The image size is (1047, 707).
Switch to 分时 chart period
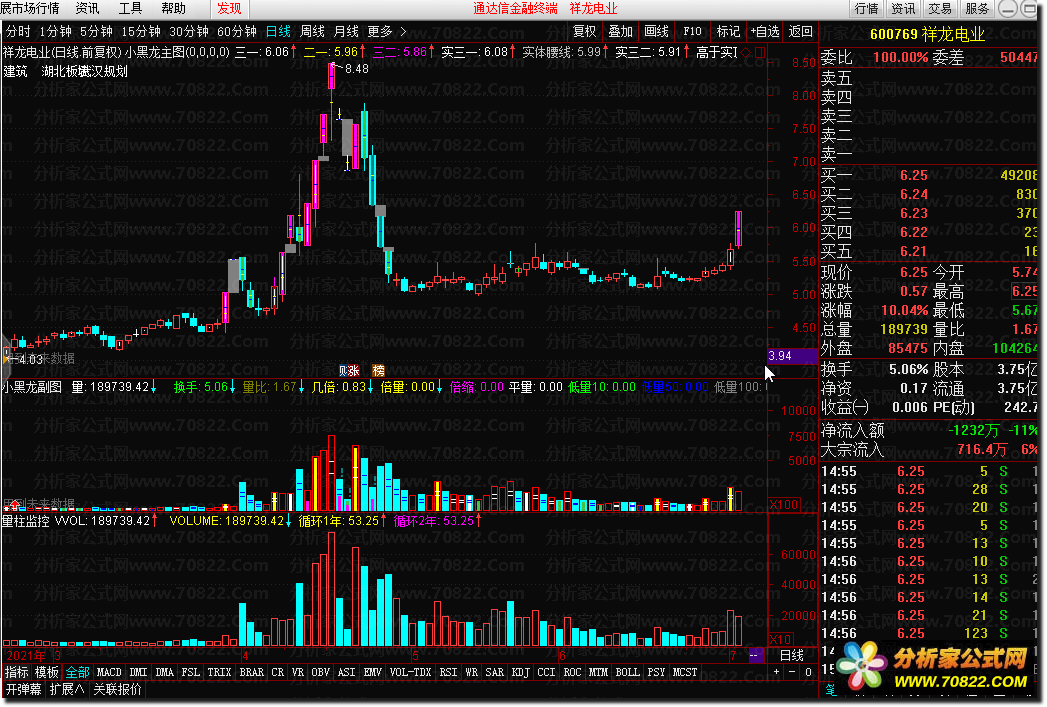coord(18,31)
